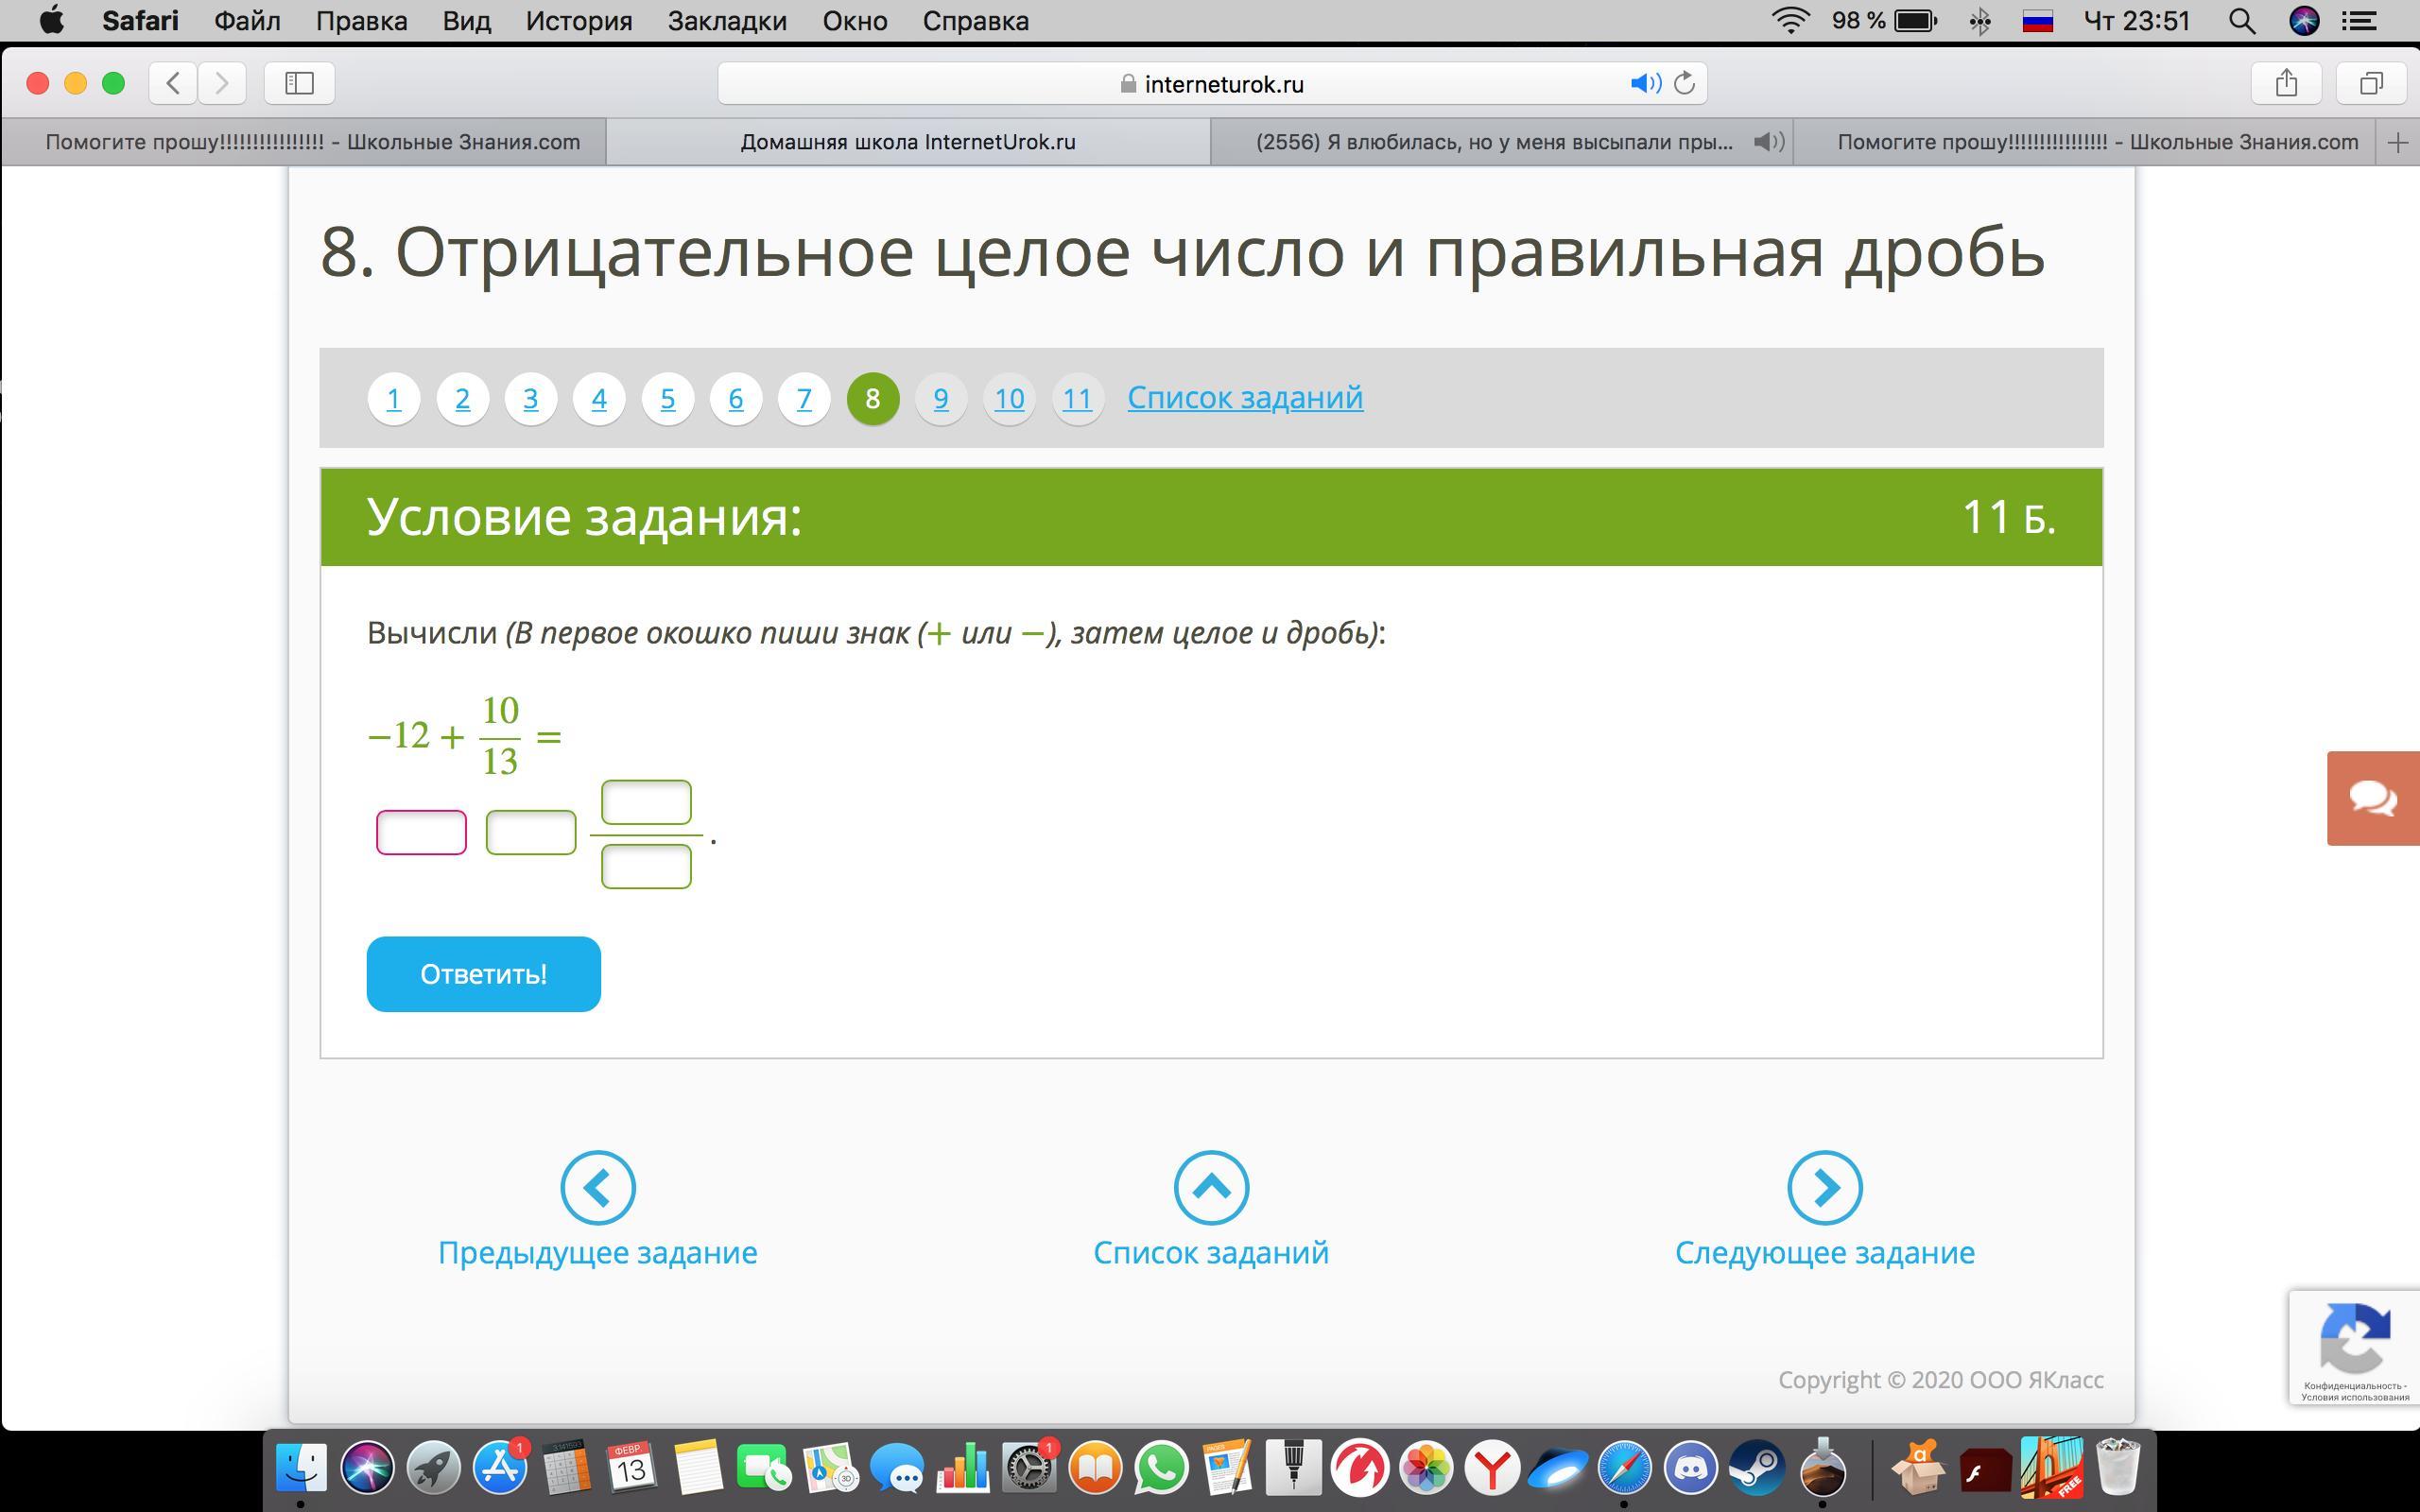Switch to the Домашняя школа InternetUrok.ru tab
The image size is (2420, 1512).
[x=907, y=142]
